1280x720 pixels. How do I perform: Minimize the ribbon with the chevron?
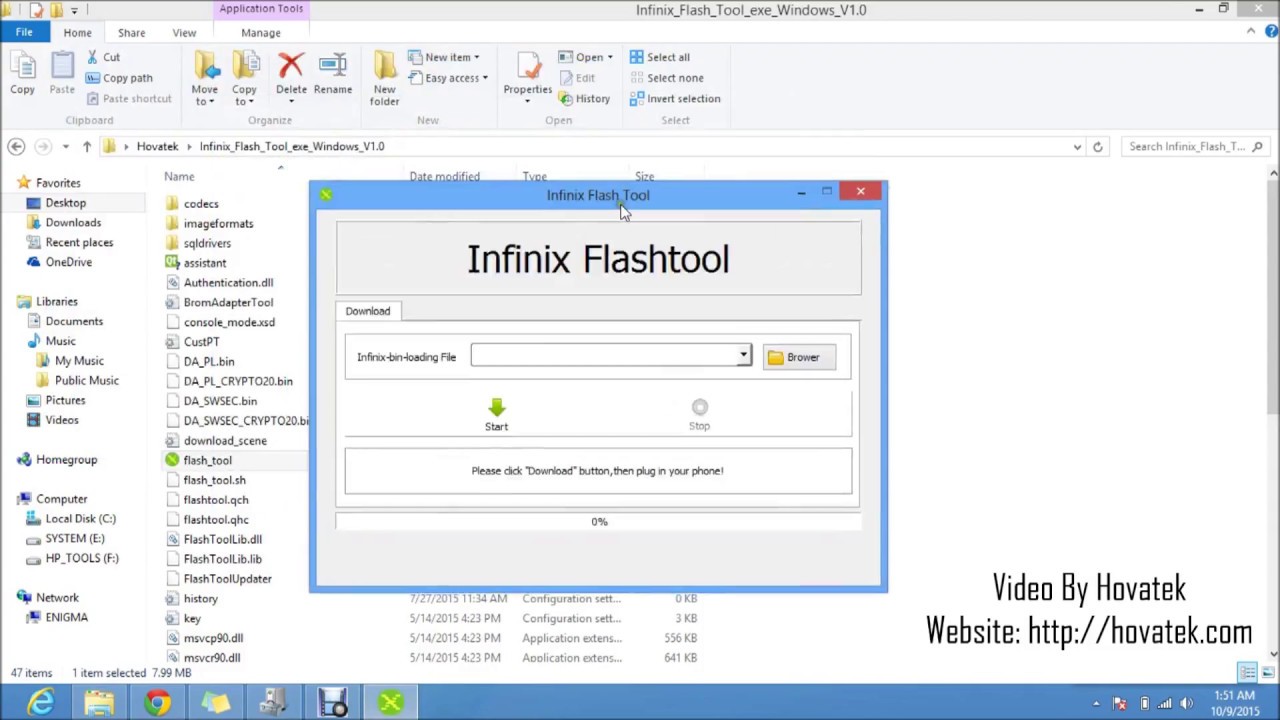point(1250,31)
